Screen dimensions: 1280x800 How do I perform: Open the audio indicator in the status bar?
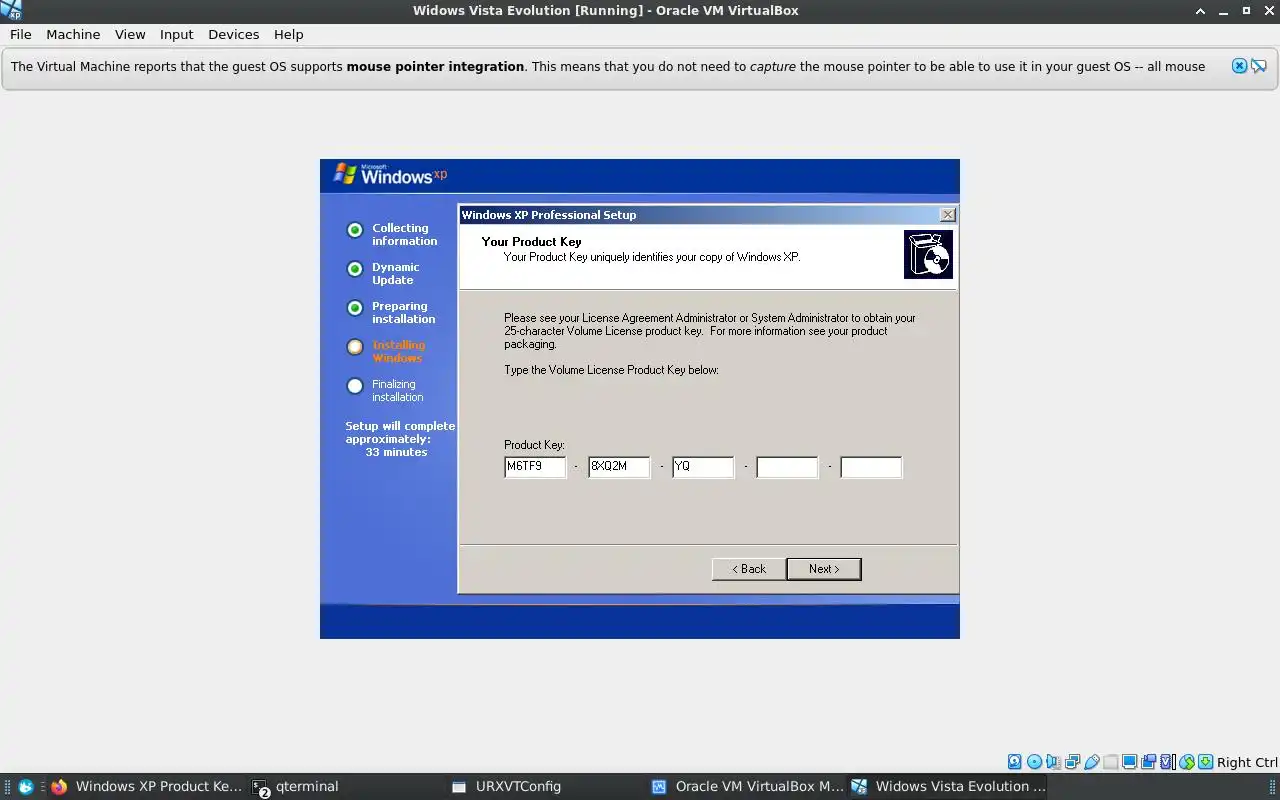pos(1053,762)
